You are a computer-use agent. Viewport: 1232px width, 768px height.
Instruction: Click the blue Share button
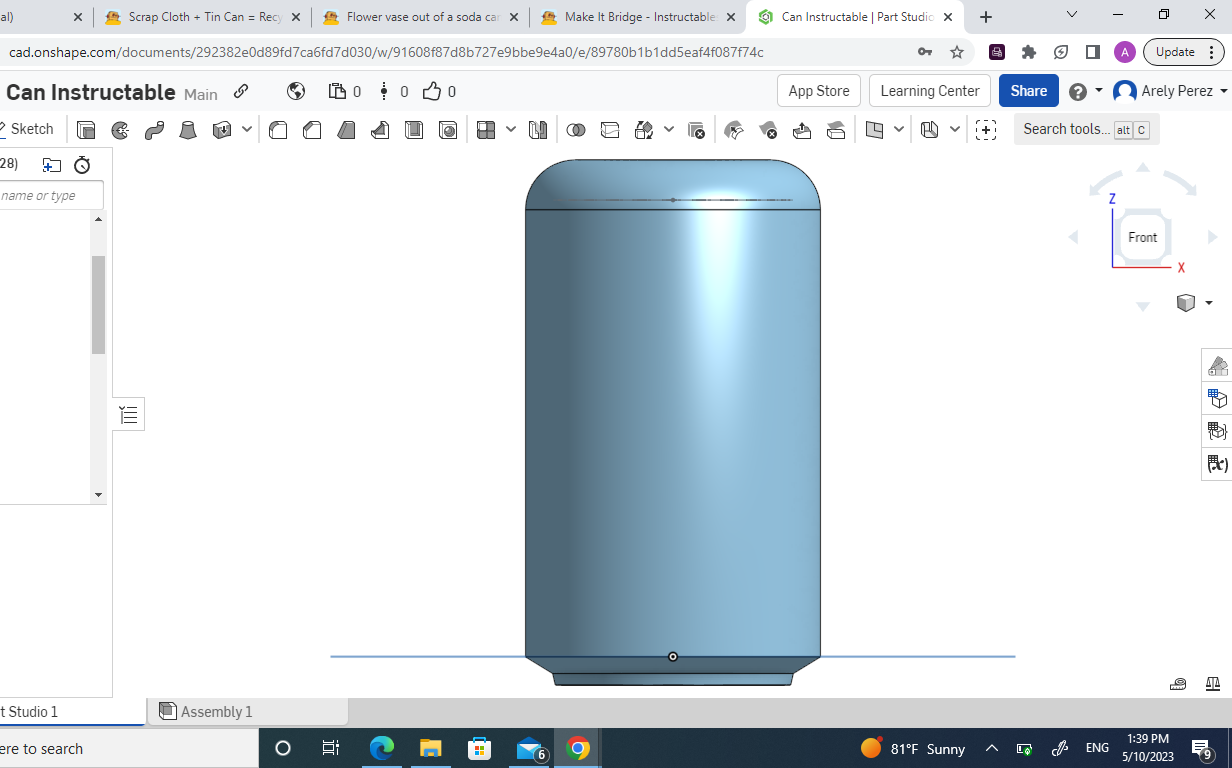(1028, 90)
